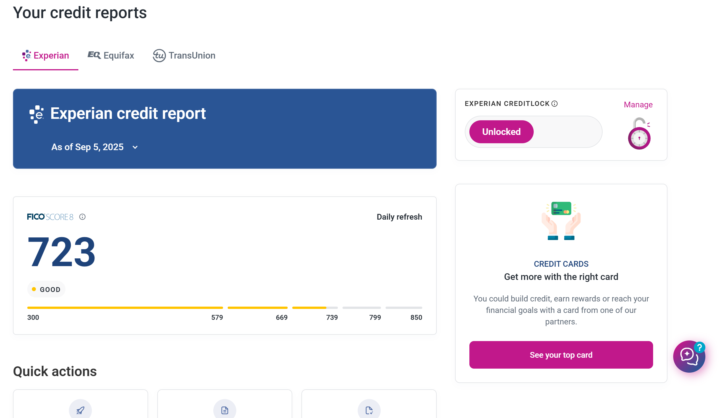
Task: Click the score bar segment ending at 739
Action: [x=315, y=308]
